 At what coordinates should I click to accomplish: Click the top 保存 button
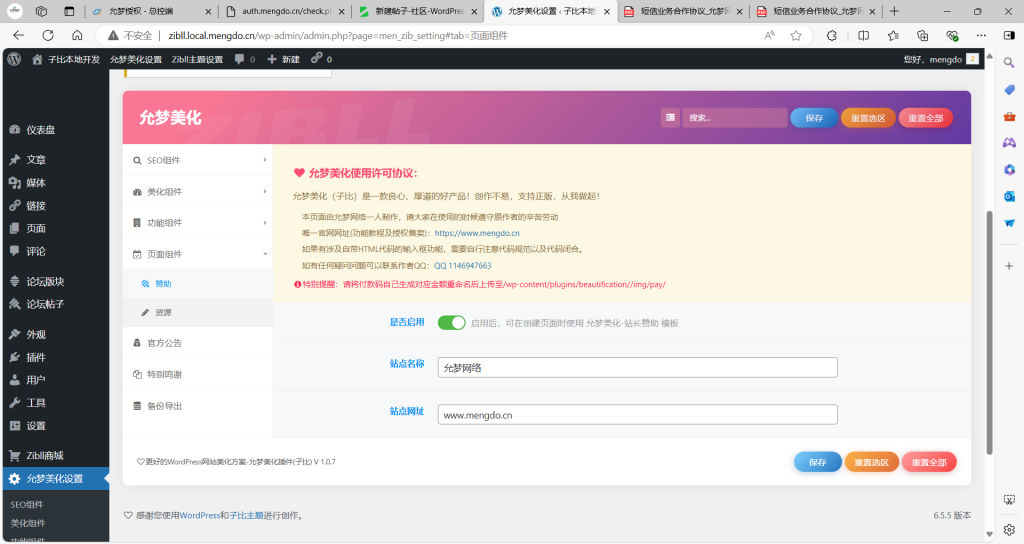[x=813, y=118]
